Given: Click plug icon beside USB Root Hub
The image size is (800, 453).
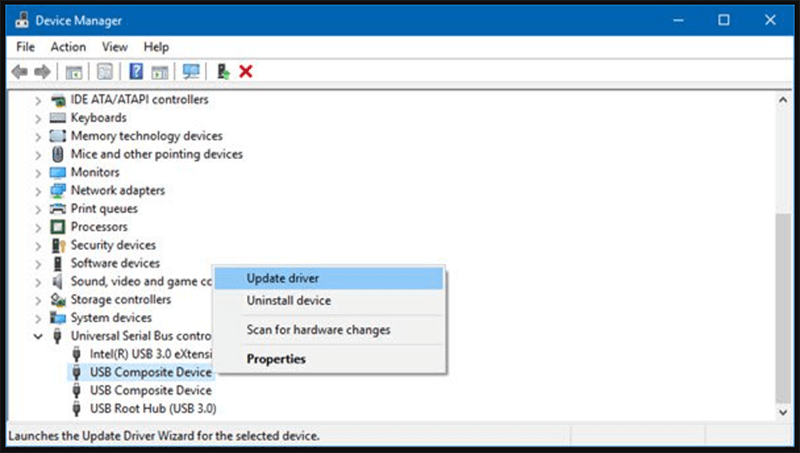Looking at the screenshot, I should coord(77,409).
